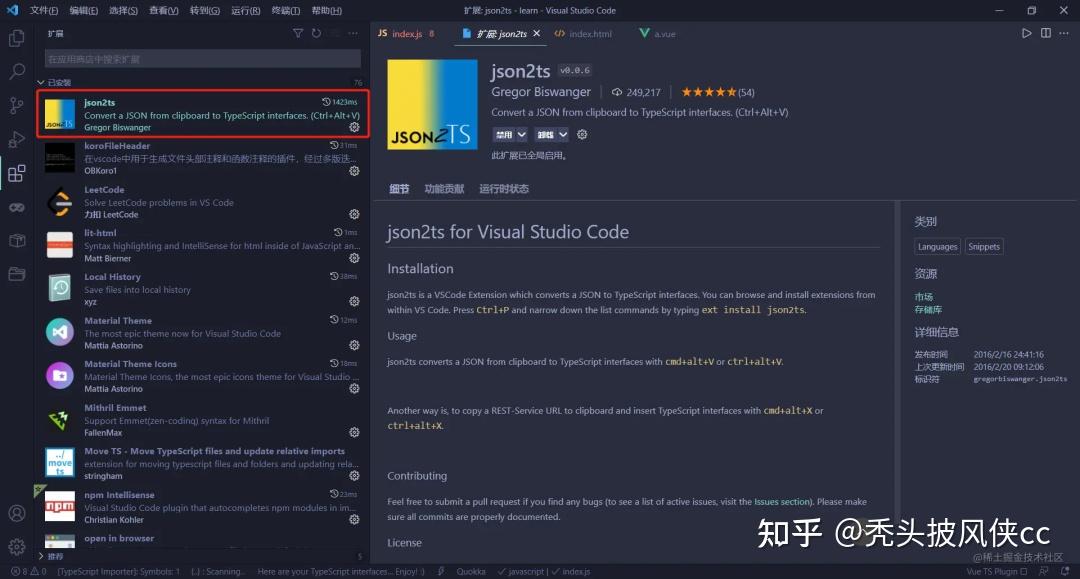Select LeetCode extension in the list

pos(202,202)
